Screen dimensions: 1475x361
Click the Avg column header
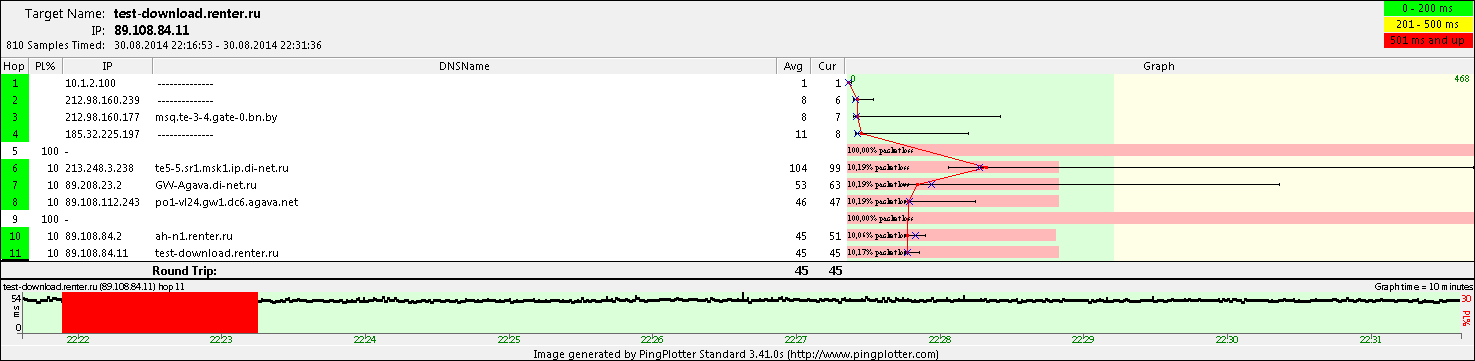pos(793,66)
